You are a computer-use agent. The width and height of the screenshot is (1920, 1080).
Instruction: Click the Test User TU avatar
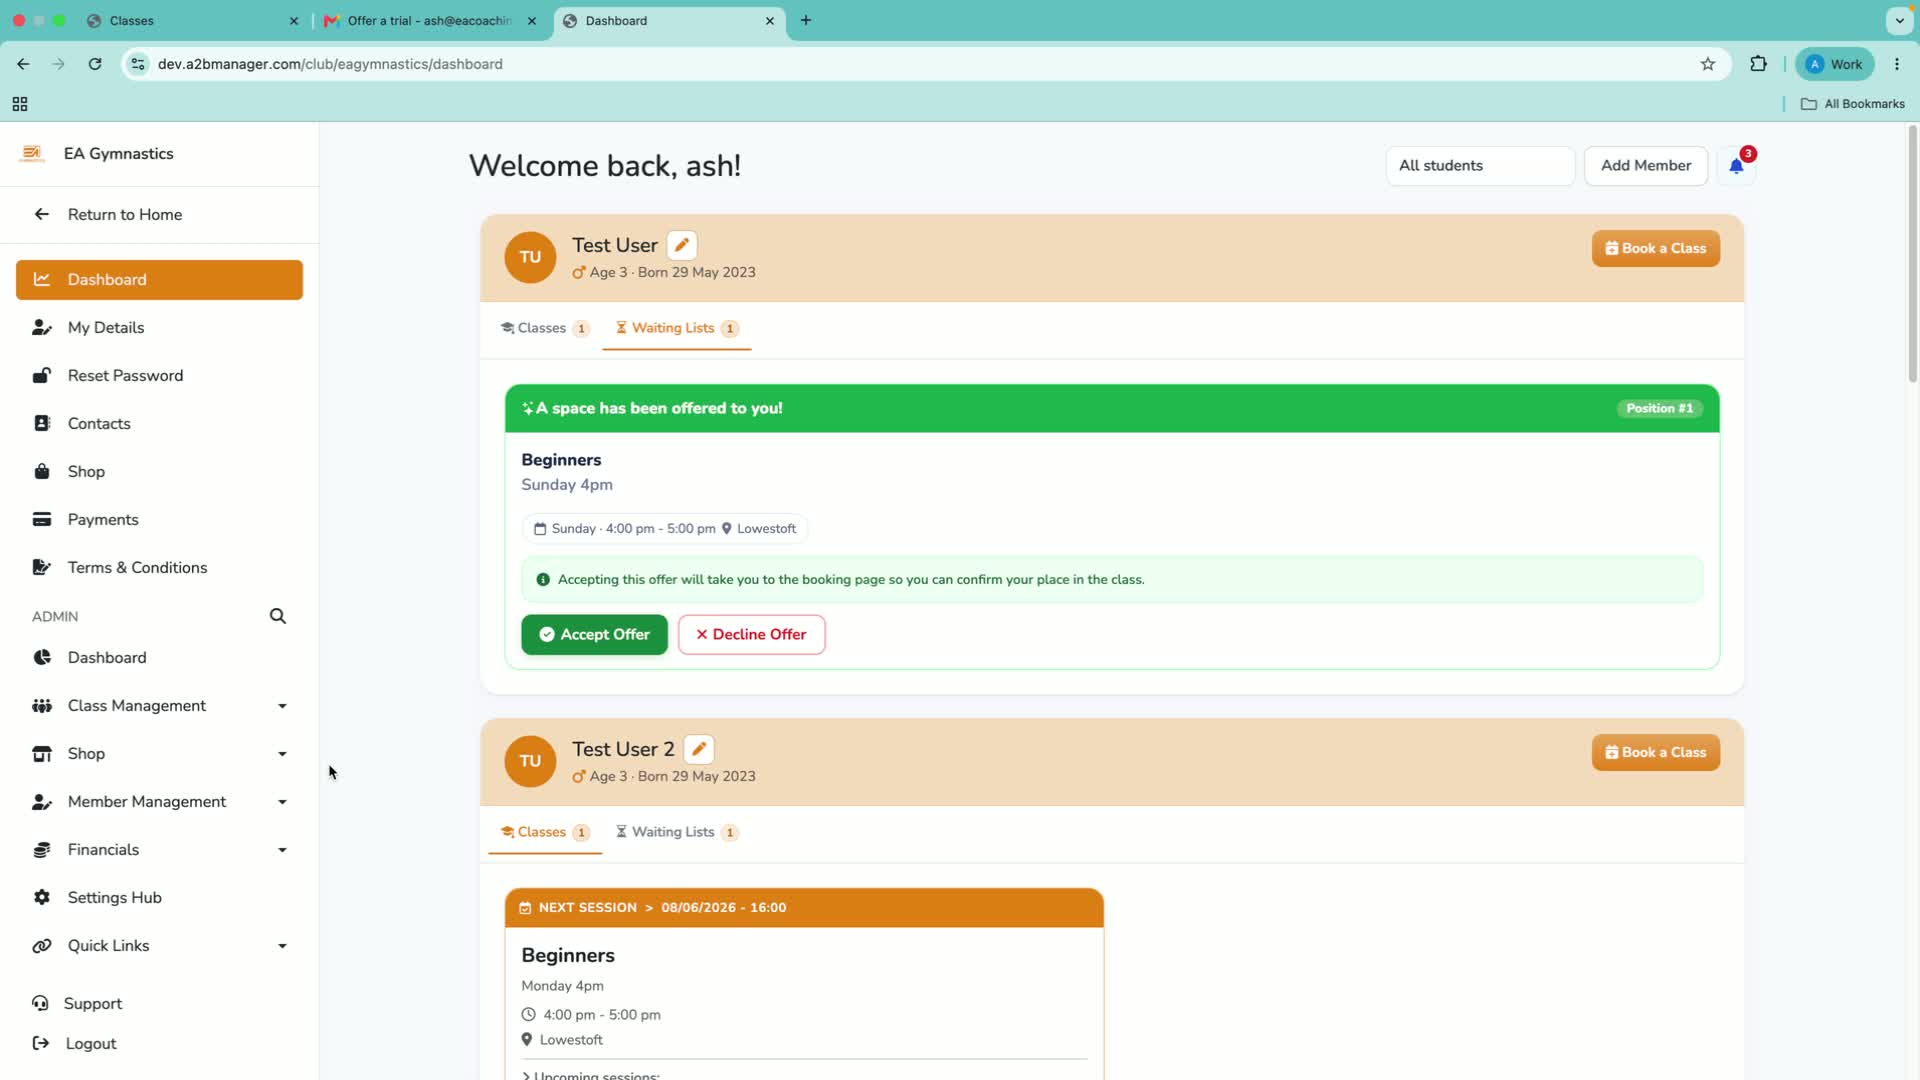tap(530, 257)
